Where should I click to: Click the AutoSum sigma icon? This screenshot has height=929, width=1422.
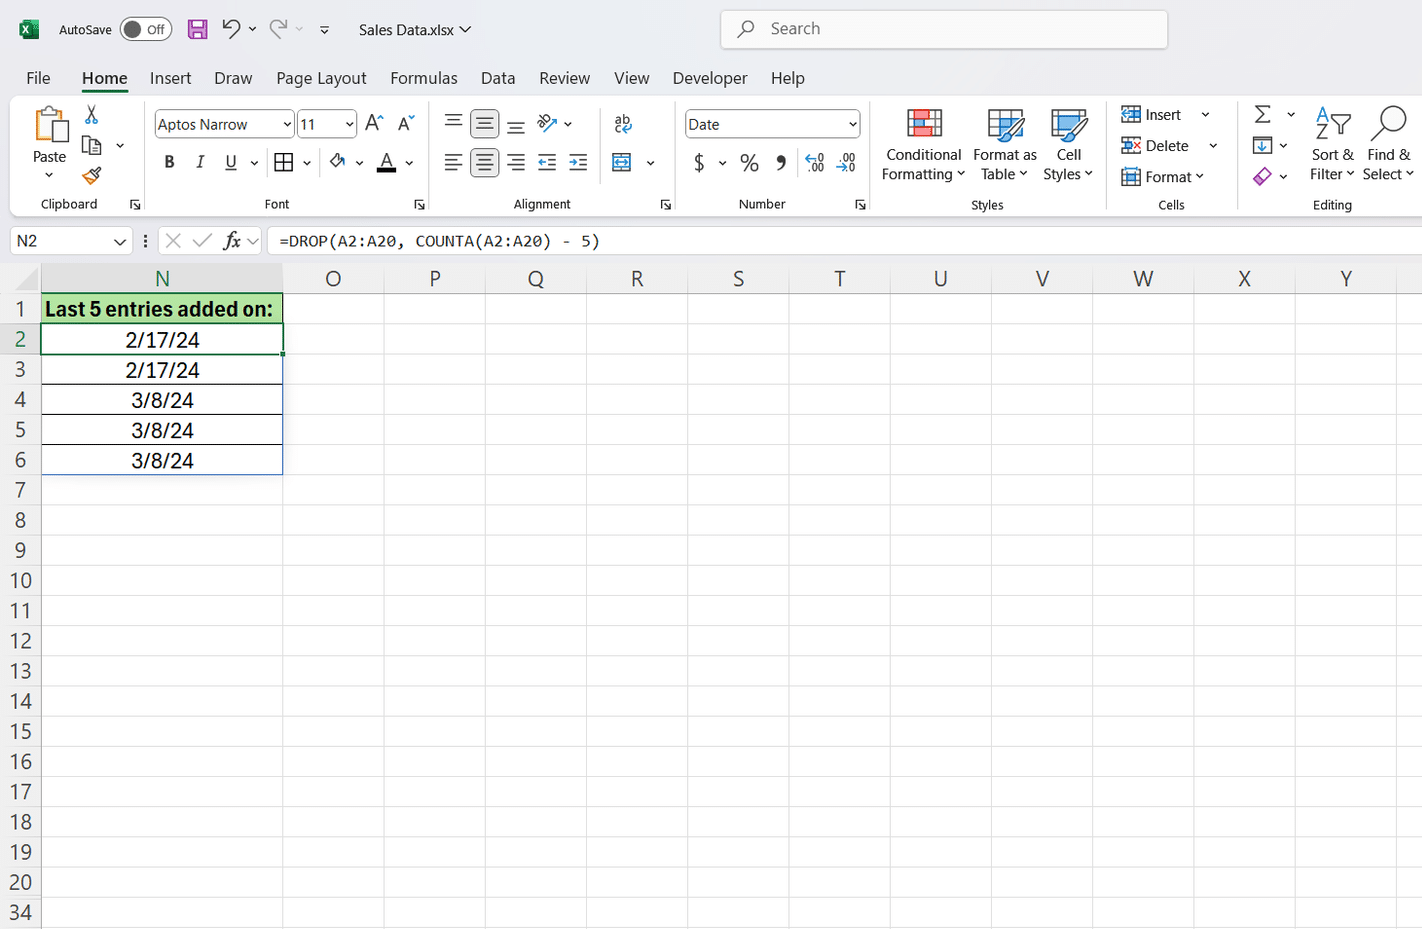1263,114
